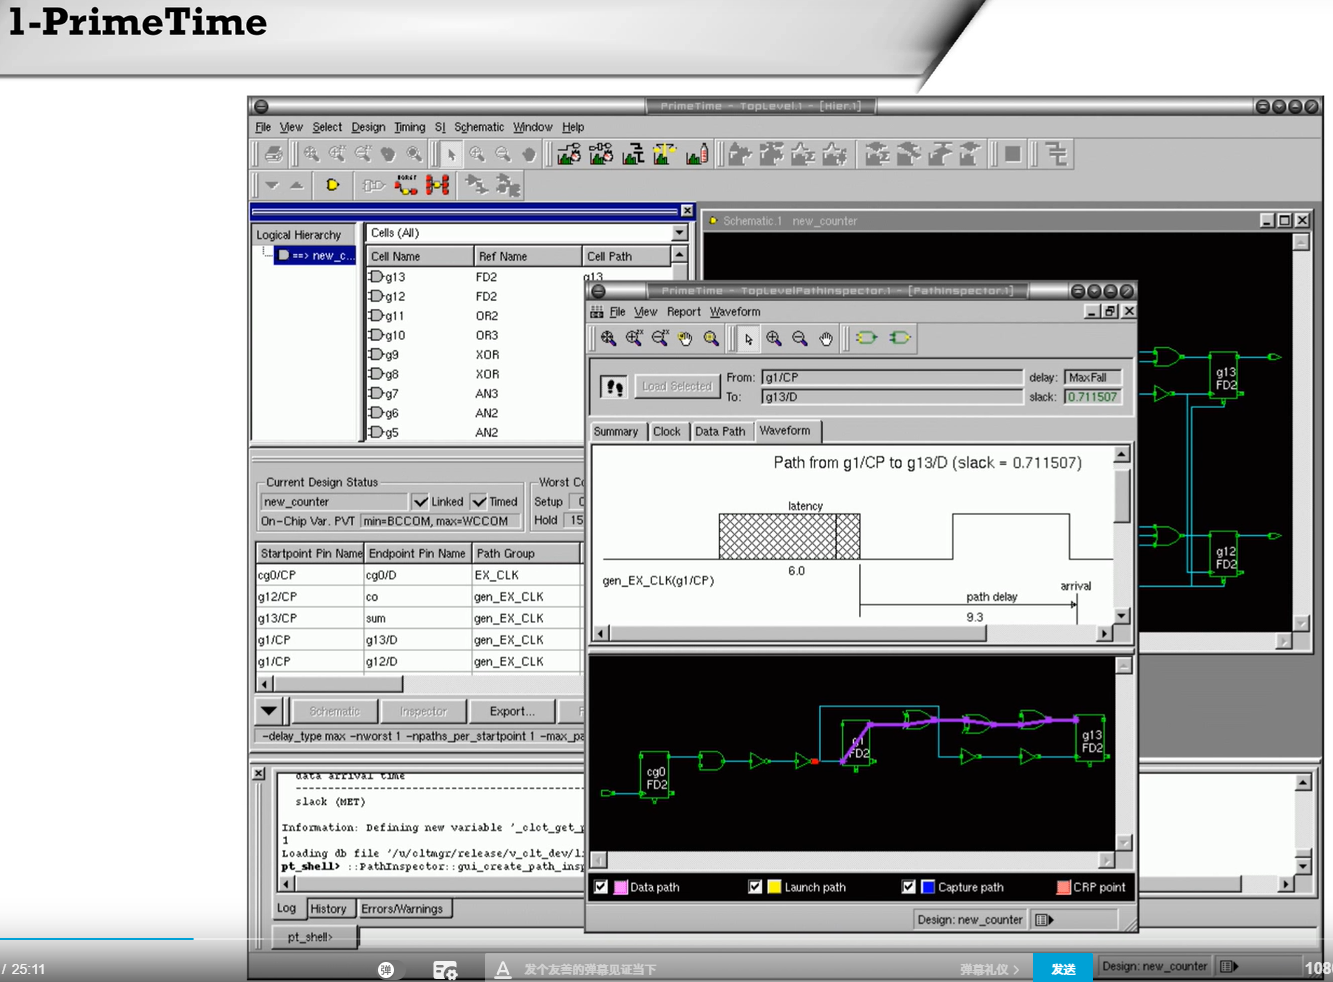Open the Timing menu
The height and width of the screenshot is (982, 1333).
click(x=409, y=127)
